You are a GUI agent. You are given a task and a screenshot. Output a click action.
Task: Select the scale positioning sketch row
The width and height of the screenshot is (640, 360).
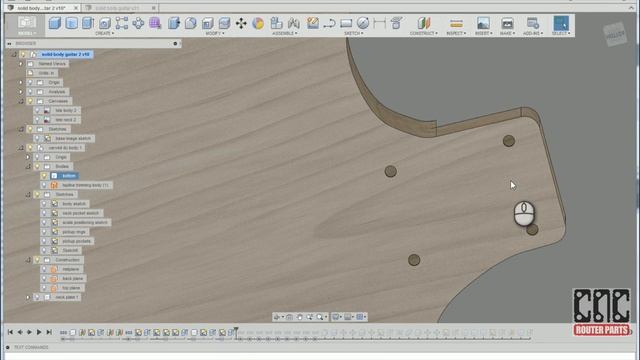[76, 222]
